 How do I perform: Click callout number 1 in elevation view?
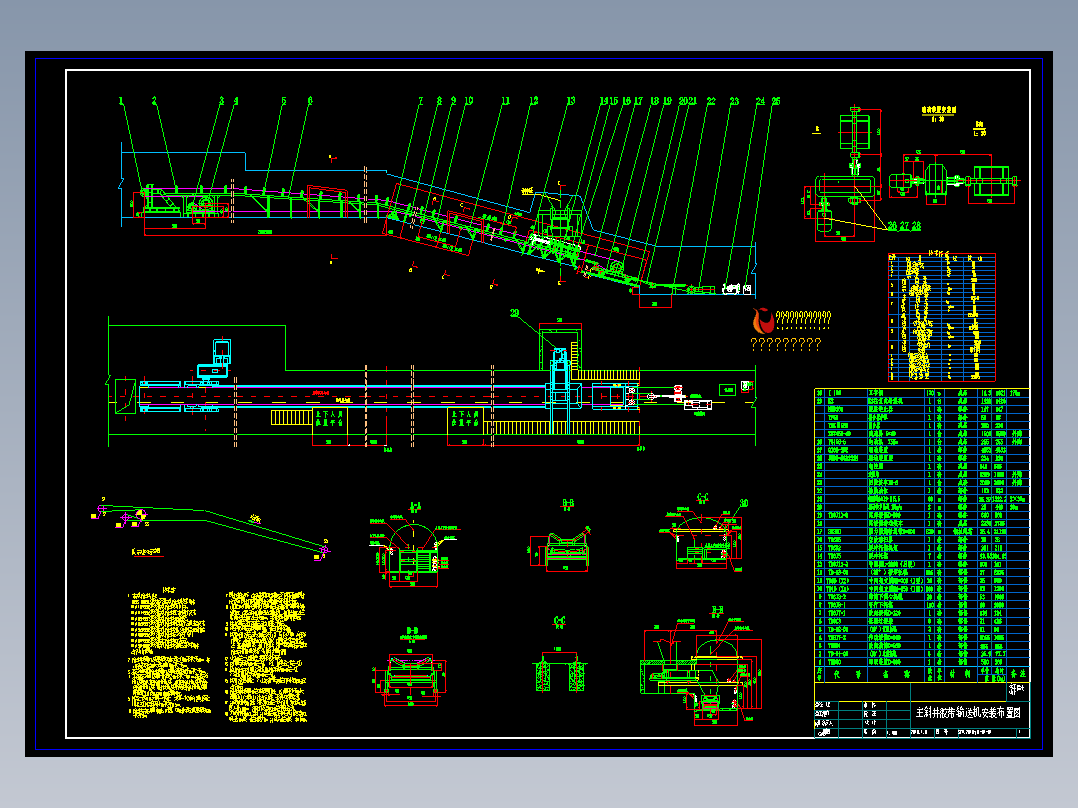coord(121,101)
